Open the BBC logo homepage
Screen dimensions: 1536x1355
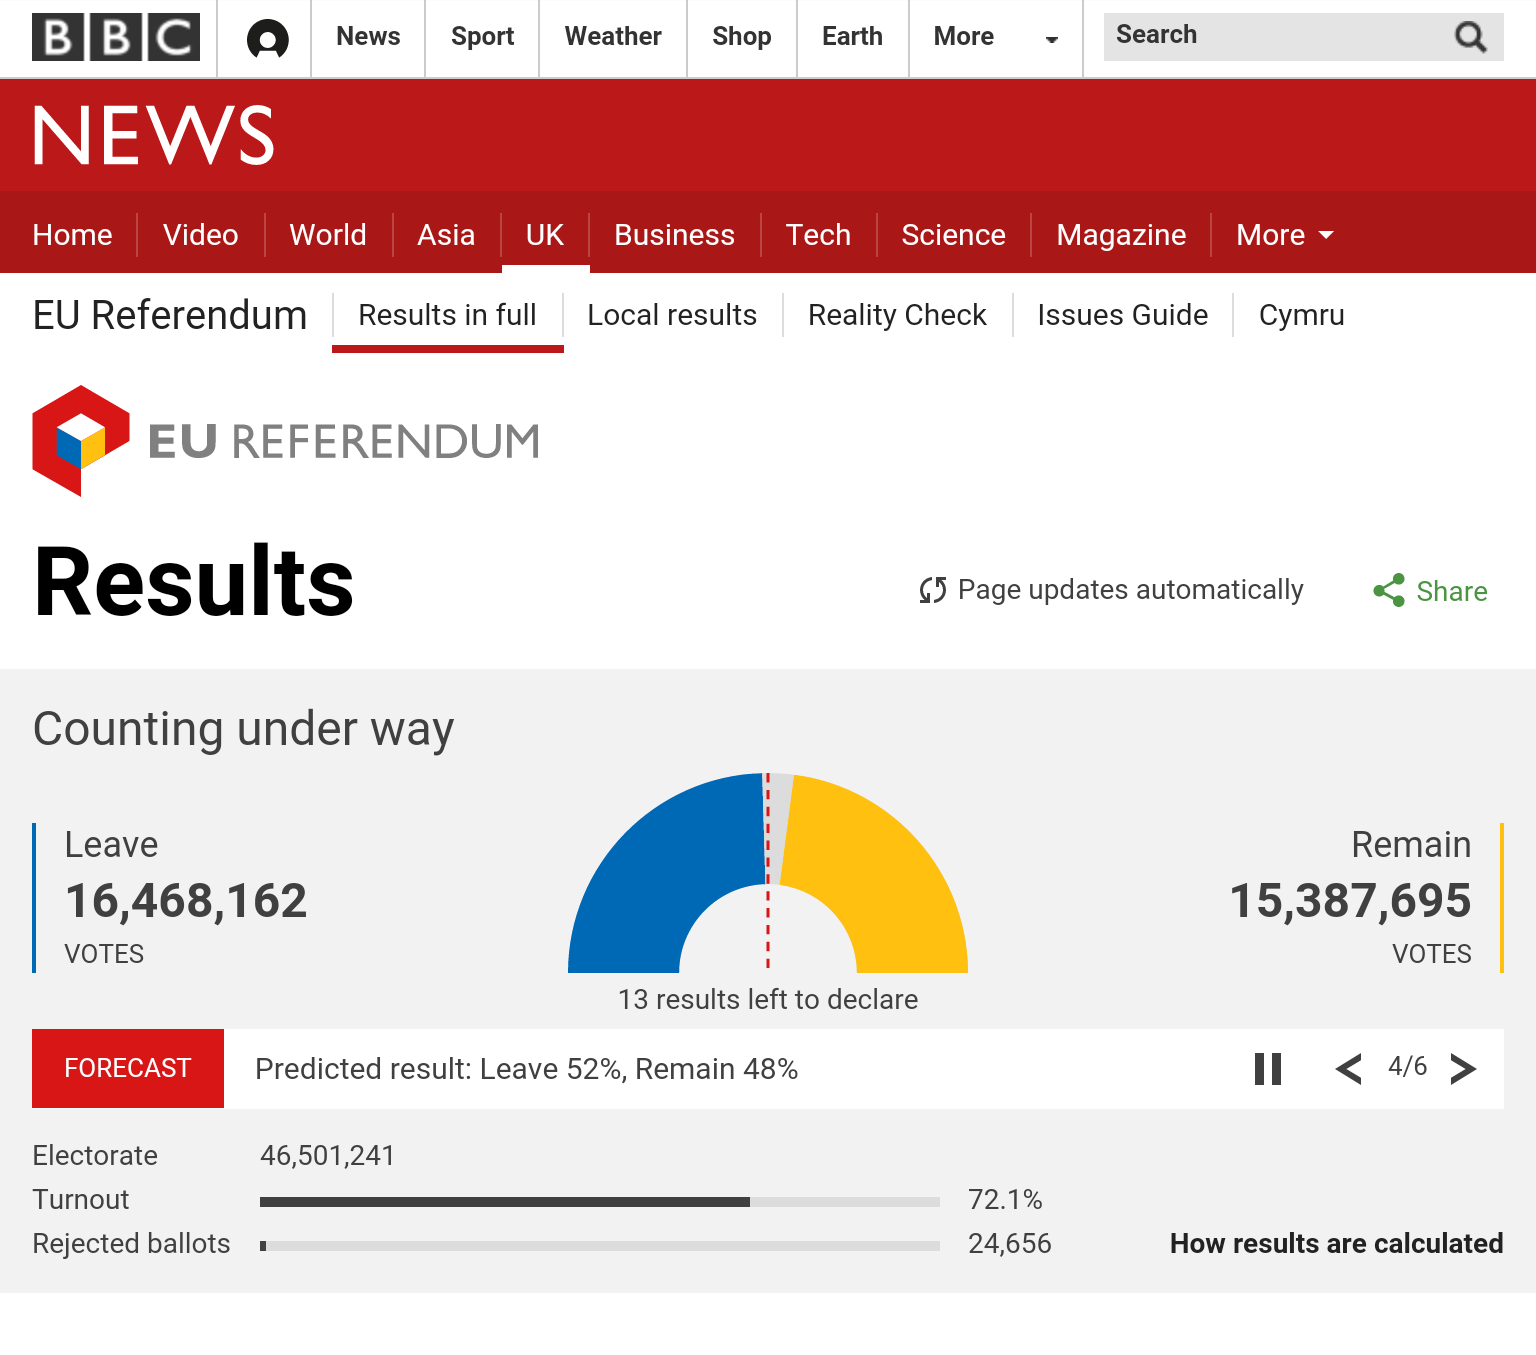point(116,37)
